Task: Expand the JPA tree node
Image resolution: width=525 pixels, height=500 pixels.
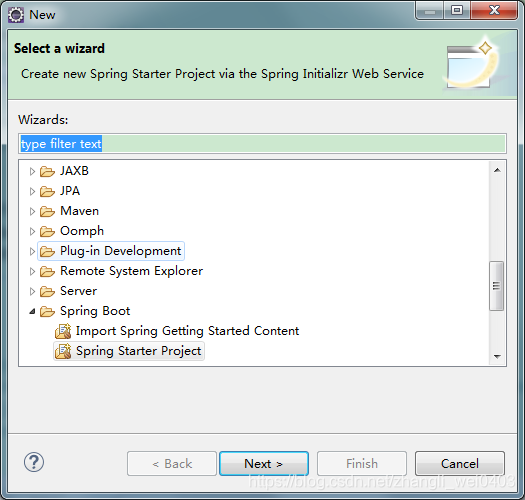Action: [x=32, y=192]
